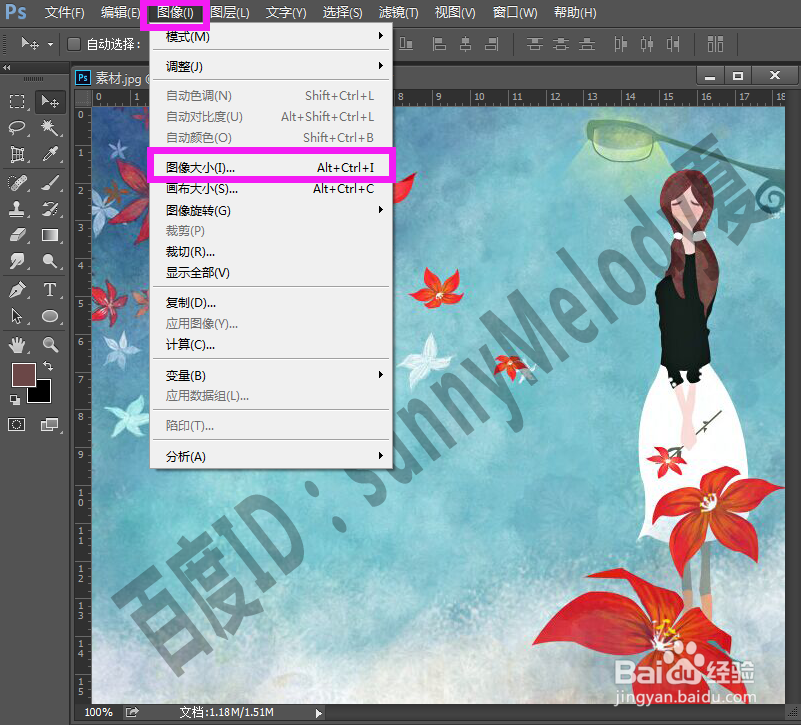Collapse the toolbox panel double-arrow
The image size is (801, 725).
coord(7,67)
